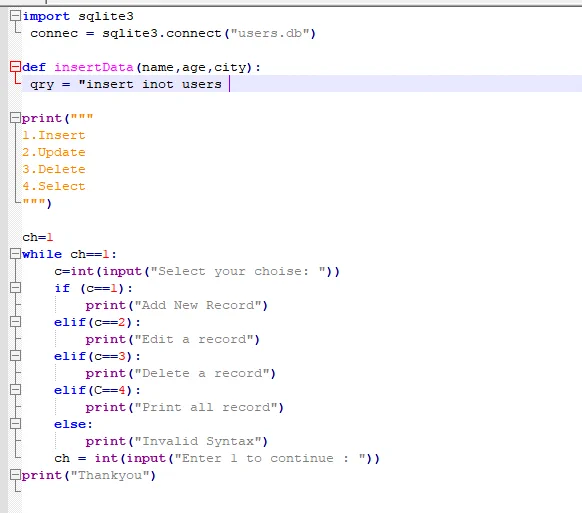Collapse the fold at 'if (c==1):' line
This screenshot has width=582, height=513.
15,288
